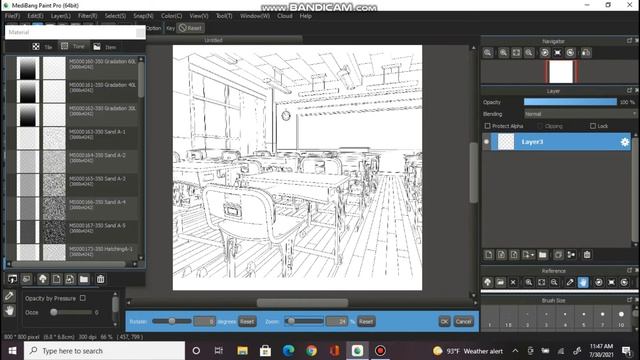Show hidden system tray icons chevron
The width and height of the screenshot is (640, 360).
pyautogui.click(x=515, y=351)
